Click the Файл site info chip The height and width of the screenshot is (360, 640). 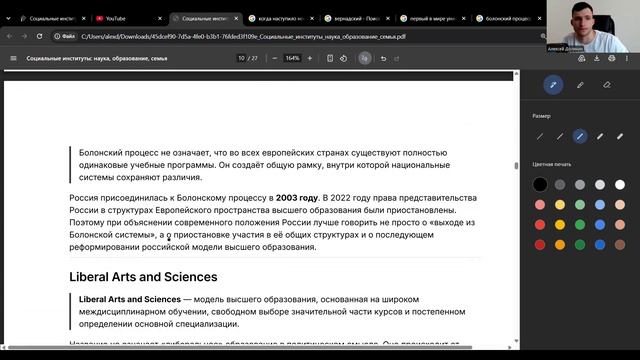(x=65, y=36)
